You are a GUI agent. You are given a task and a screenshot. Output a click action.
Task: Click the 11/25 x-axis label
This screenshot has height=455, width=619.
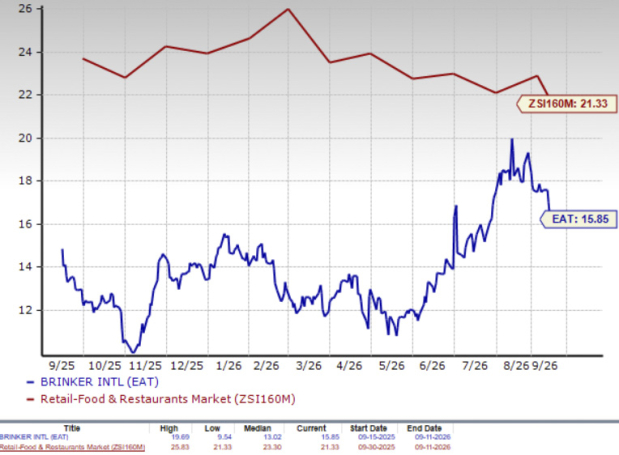[146, 366]
